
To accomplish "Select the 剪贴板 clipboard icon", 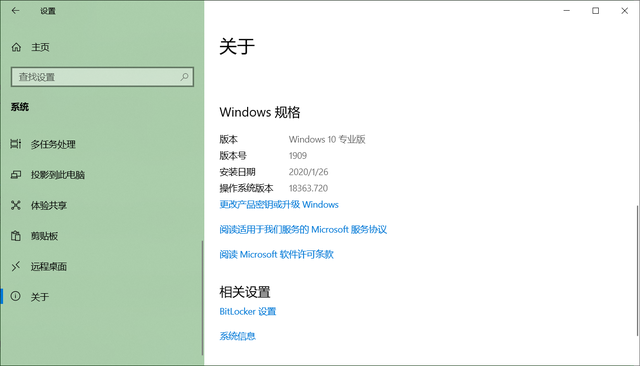I will tap(16, 236).
